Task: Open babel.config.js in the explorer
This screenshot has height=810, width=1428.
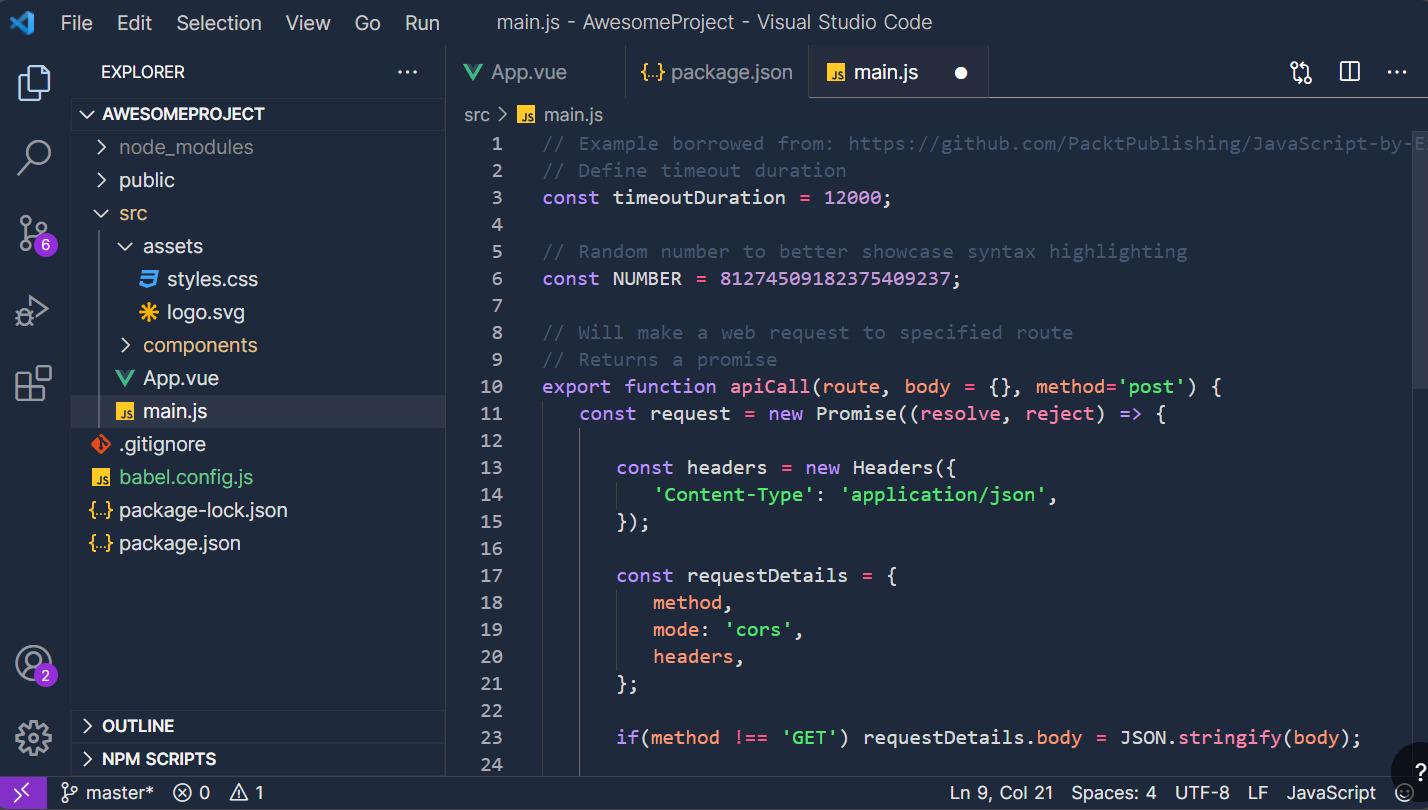Action: point(258,477)
